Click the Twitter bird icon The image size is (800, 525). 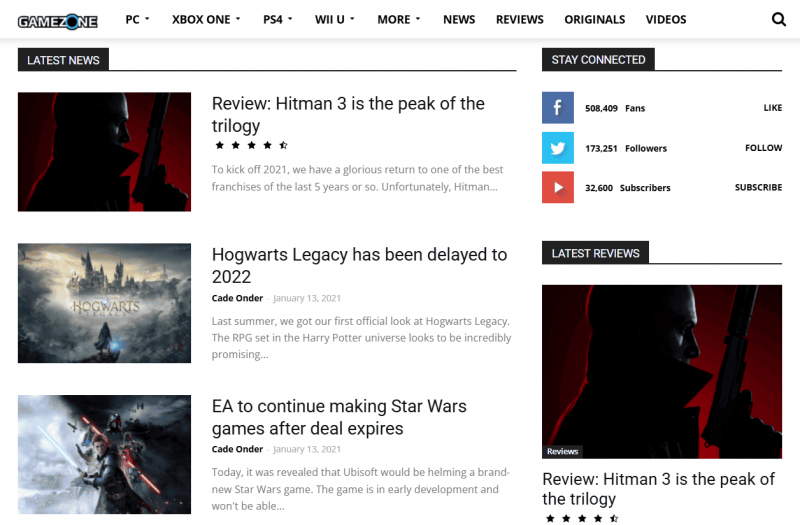click(558, 148)
